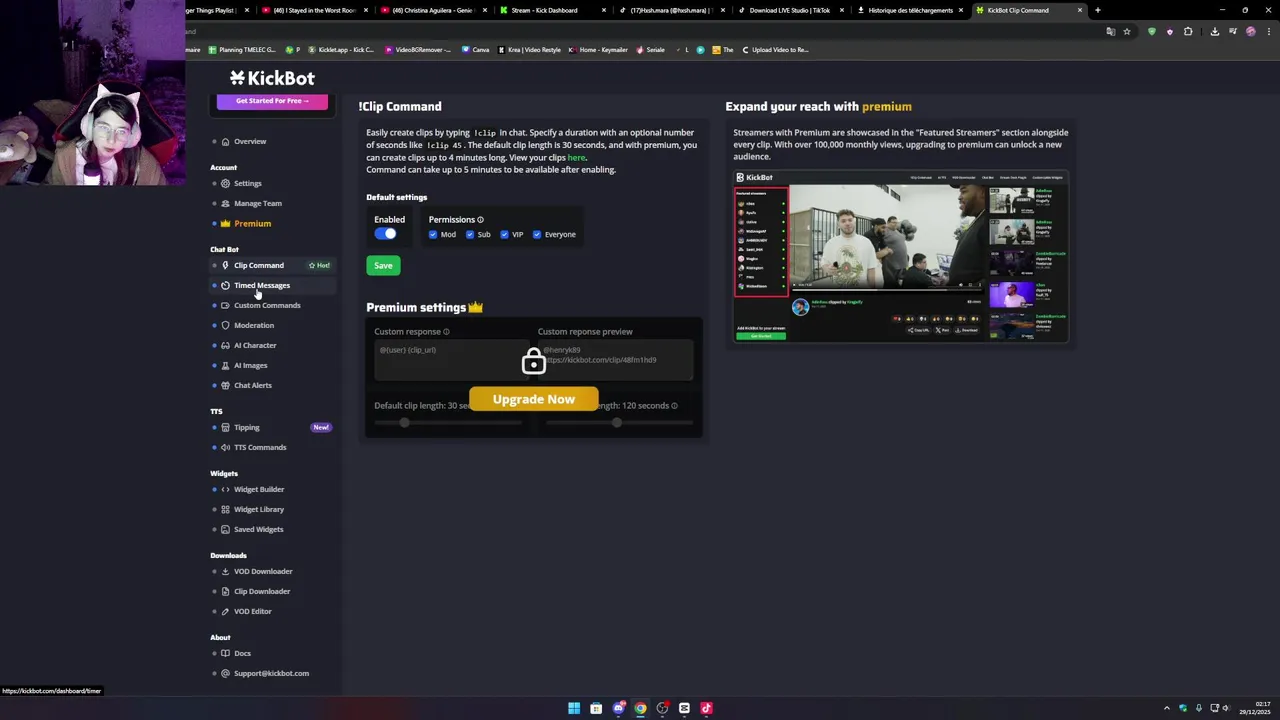Screen dimensions: 1280x720
Task: Open Widget Library grid icon
Action: click(x=225, y=509)
